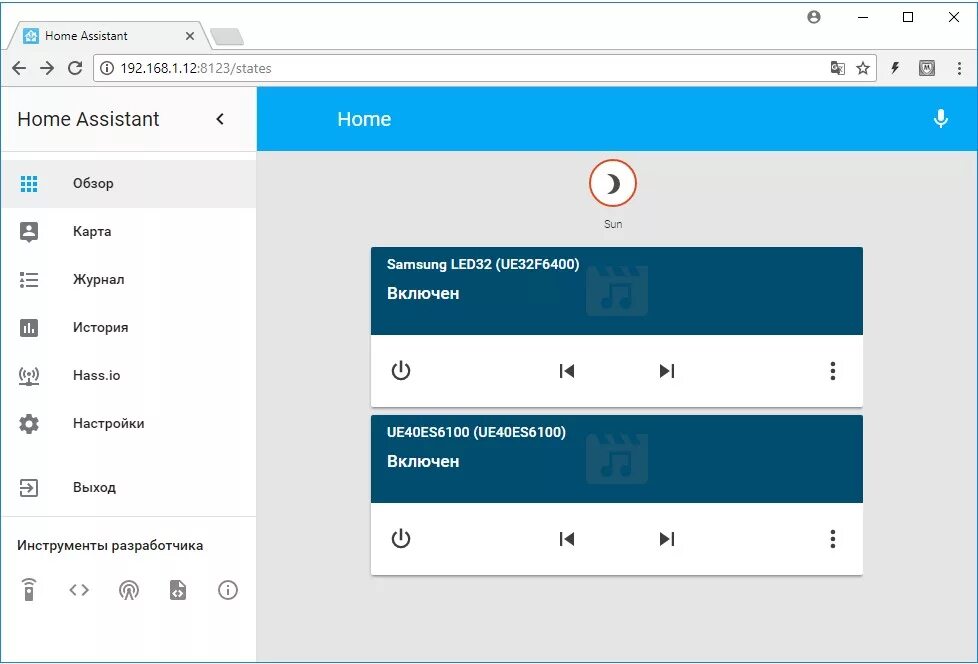Click Samsung LED32 (UE32F6400) card title

tap(483, 264)
